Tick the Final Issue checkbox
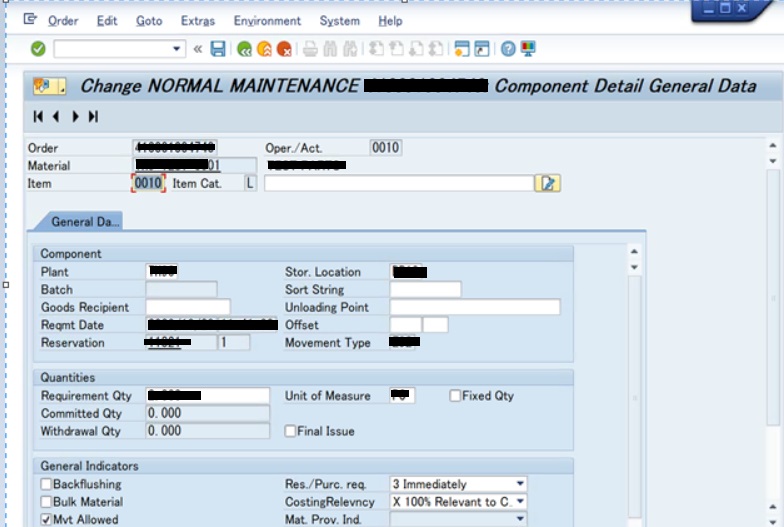The image size is (784, 527). point(291,432)
